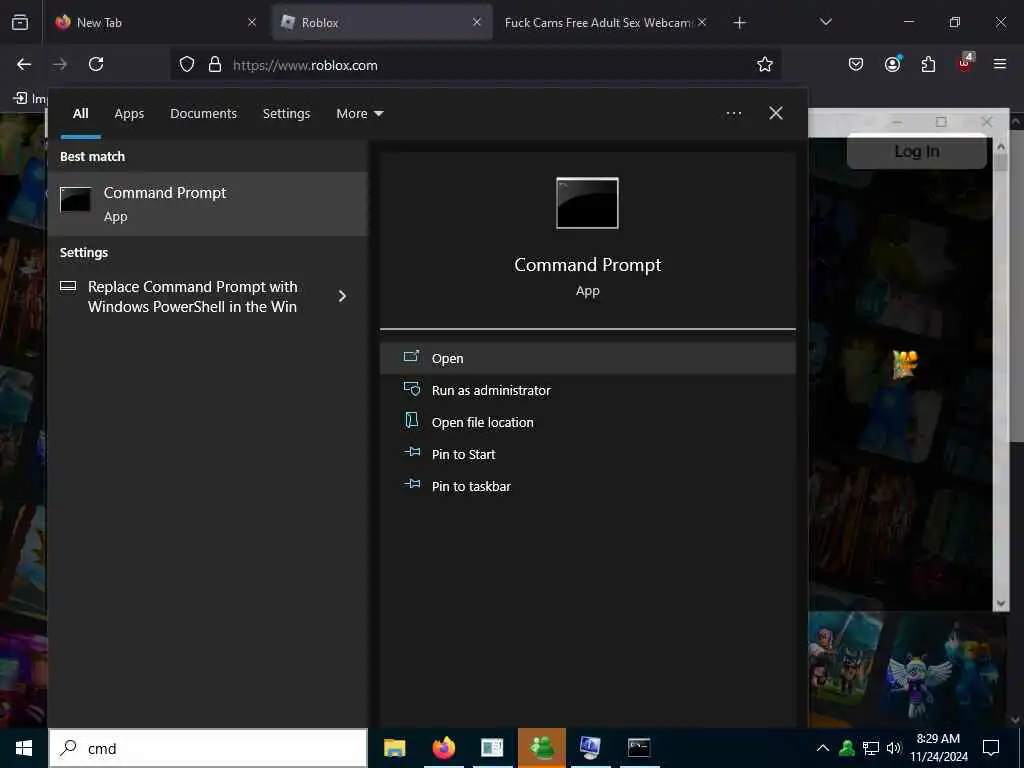Choose Run as administrator
Screen dimensions: 1024x768
pos(587,390)
